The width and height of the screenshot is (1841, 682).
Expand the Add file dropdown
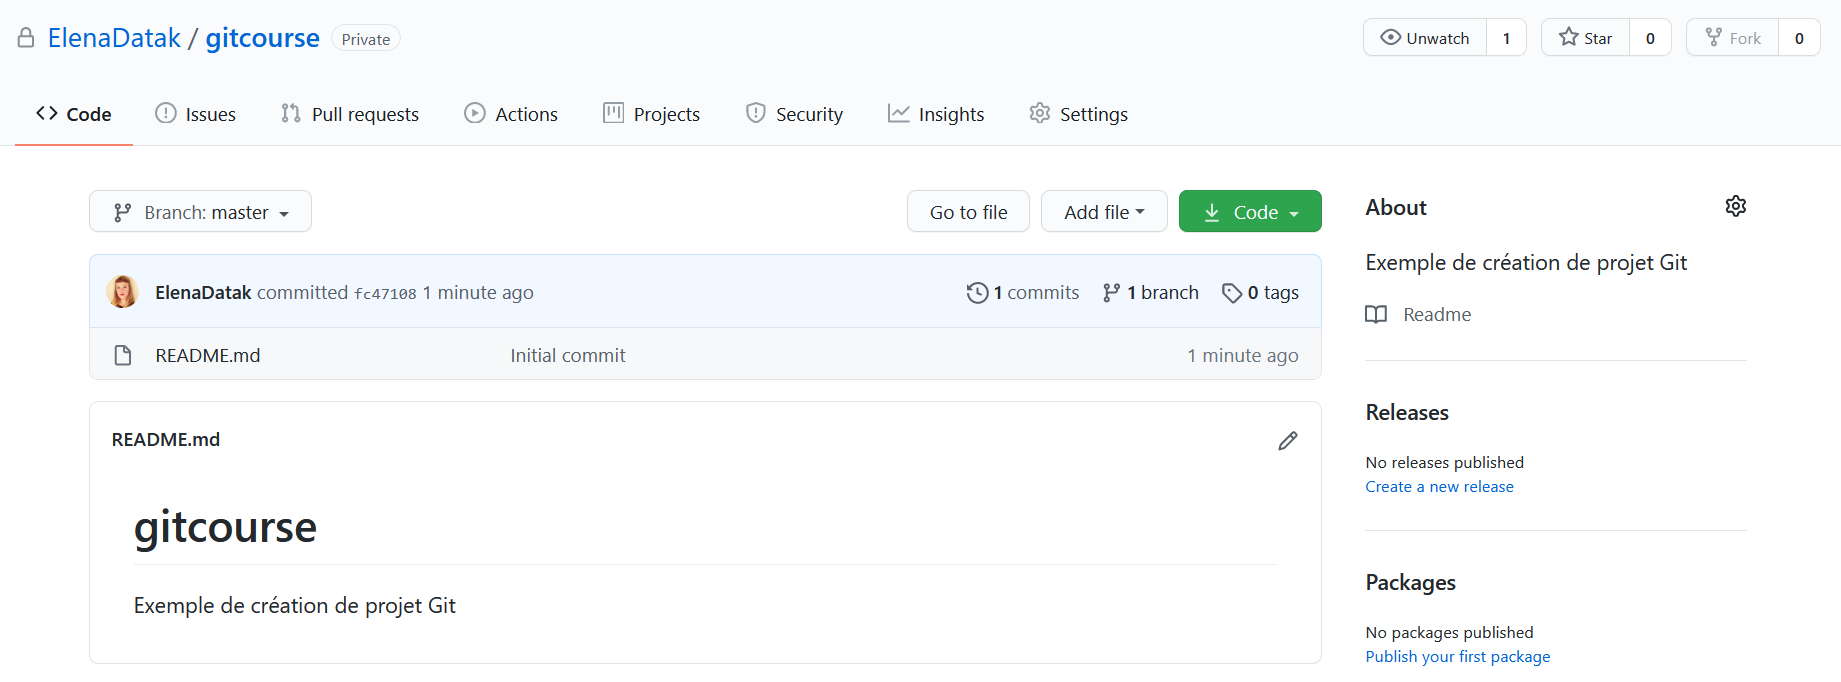pyautogui.click(x=1104, y=212)
